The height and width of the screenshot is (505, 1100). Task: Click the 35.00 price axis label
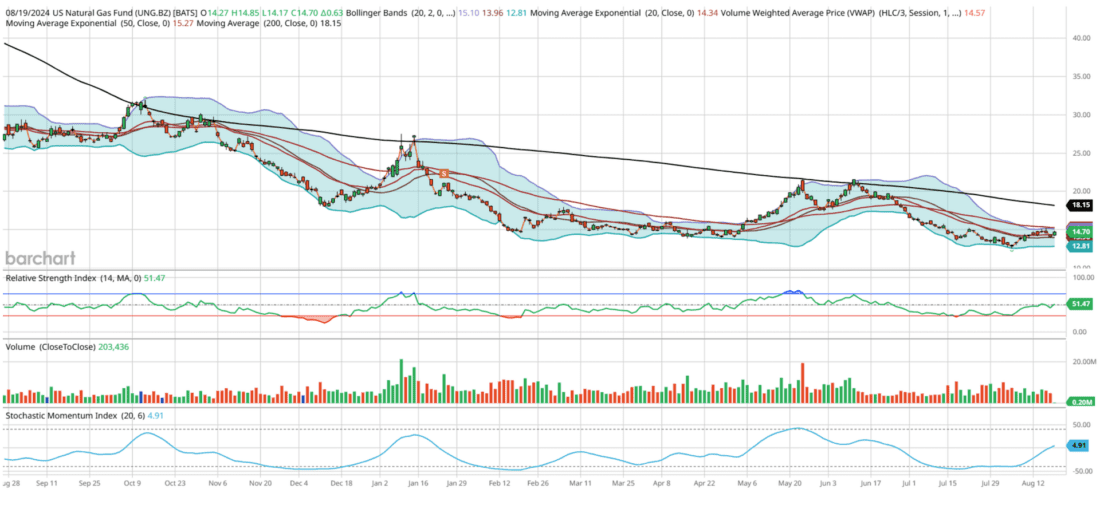pos(1080,76)
